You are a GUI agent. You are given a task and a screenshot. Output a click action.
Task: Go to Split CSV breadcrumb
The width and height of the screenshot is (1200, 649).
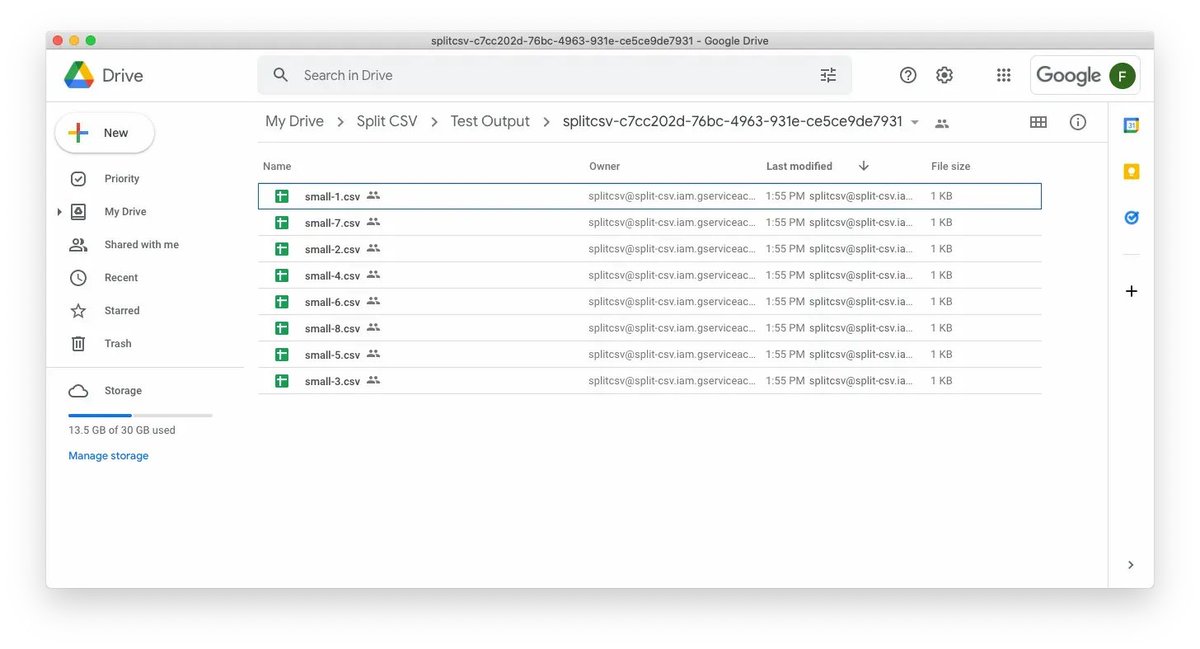[387, 121]
